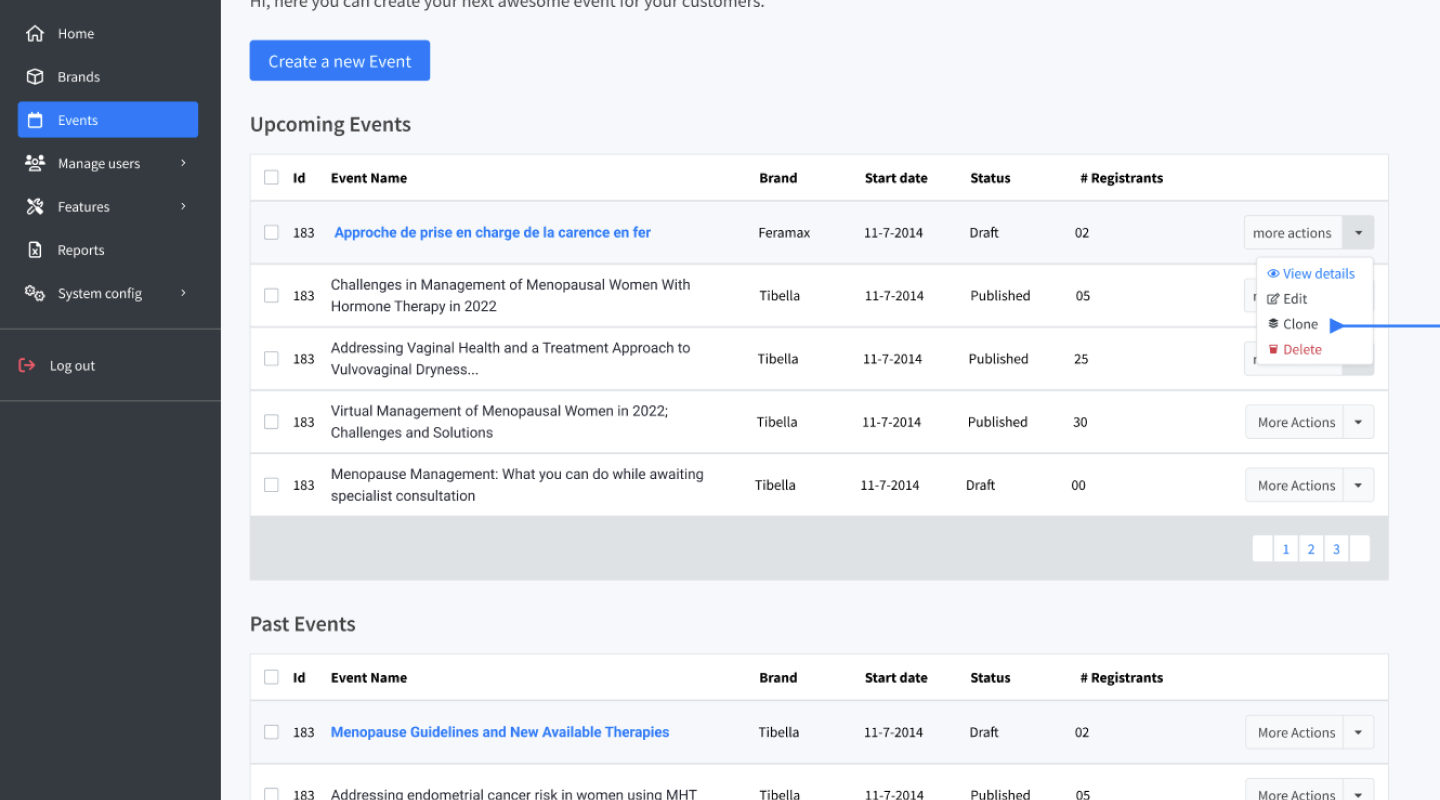Go to pagination page 1
The image size is (1440, 800).
[1286, 549]
